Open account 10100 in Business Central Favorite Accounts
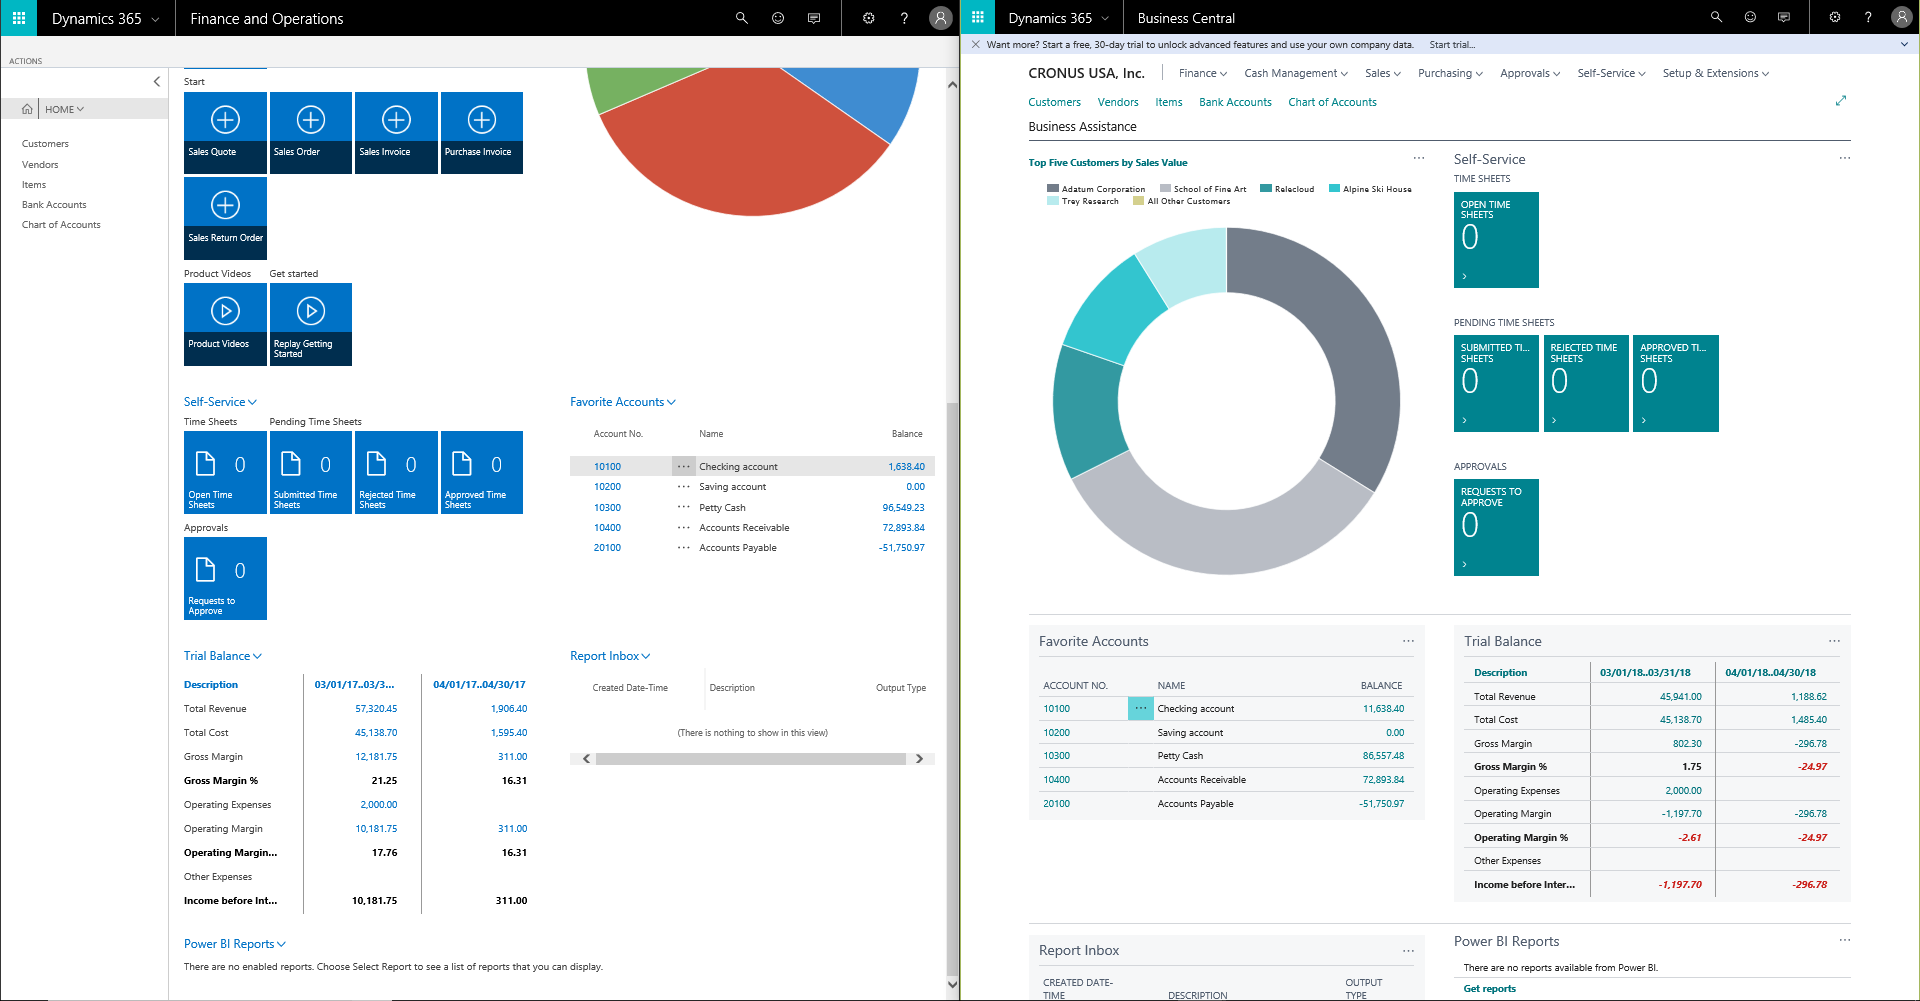Viewport: 1920px width, 1001px height. (x=1056, y=708)
